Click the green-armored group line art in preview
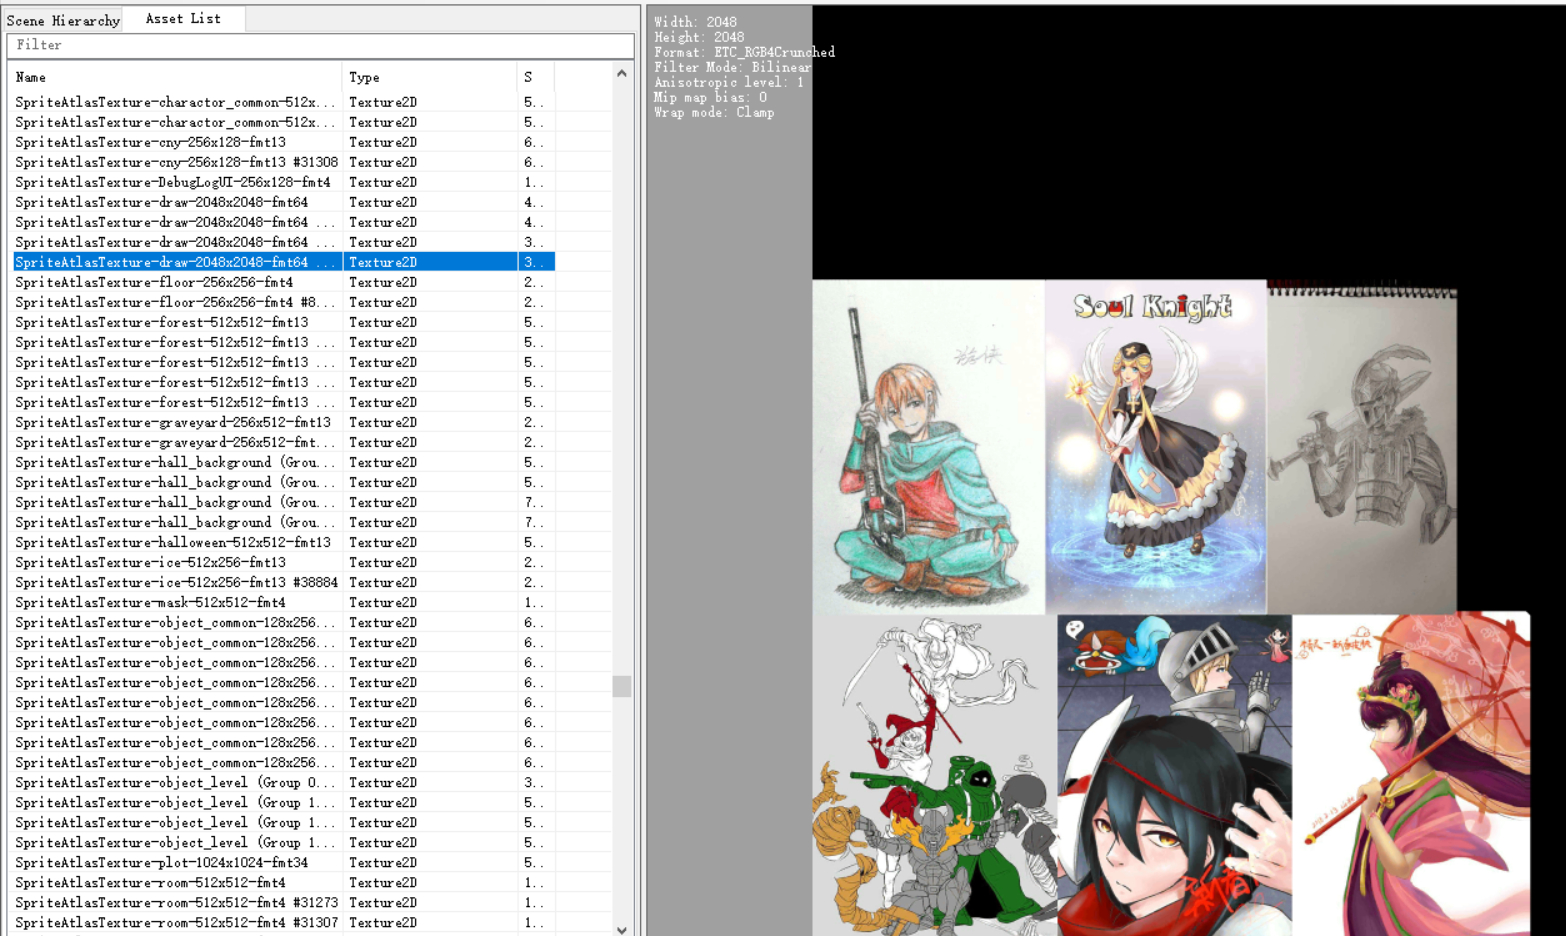The width and height of the screenshot is (1566, 936). 935,775
